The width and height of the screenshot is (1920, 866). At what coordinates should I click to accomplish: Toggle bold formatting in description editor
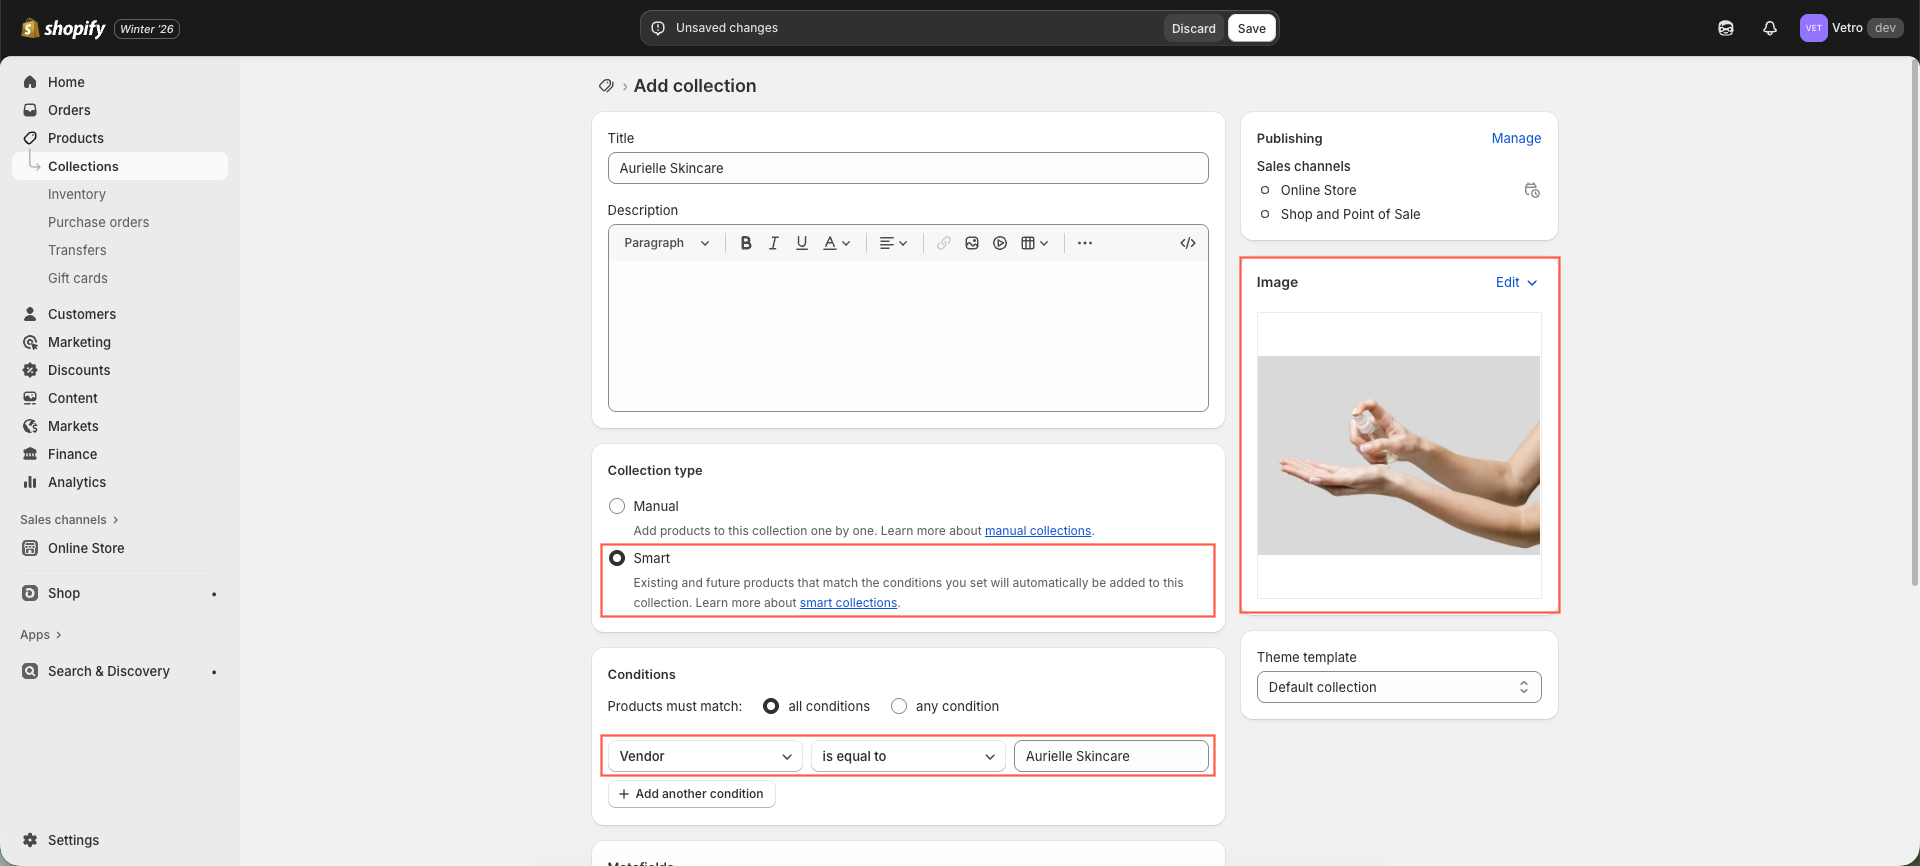[x=746, y=243]
